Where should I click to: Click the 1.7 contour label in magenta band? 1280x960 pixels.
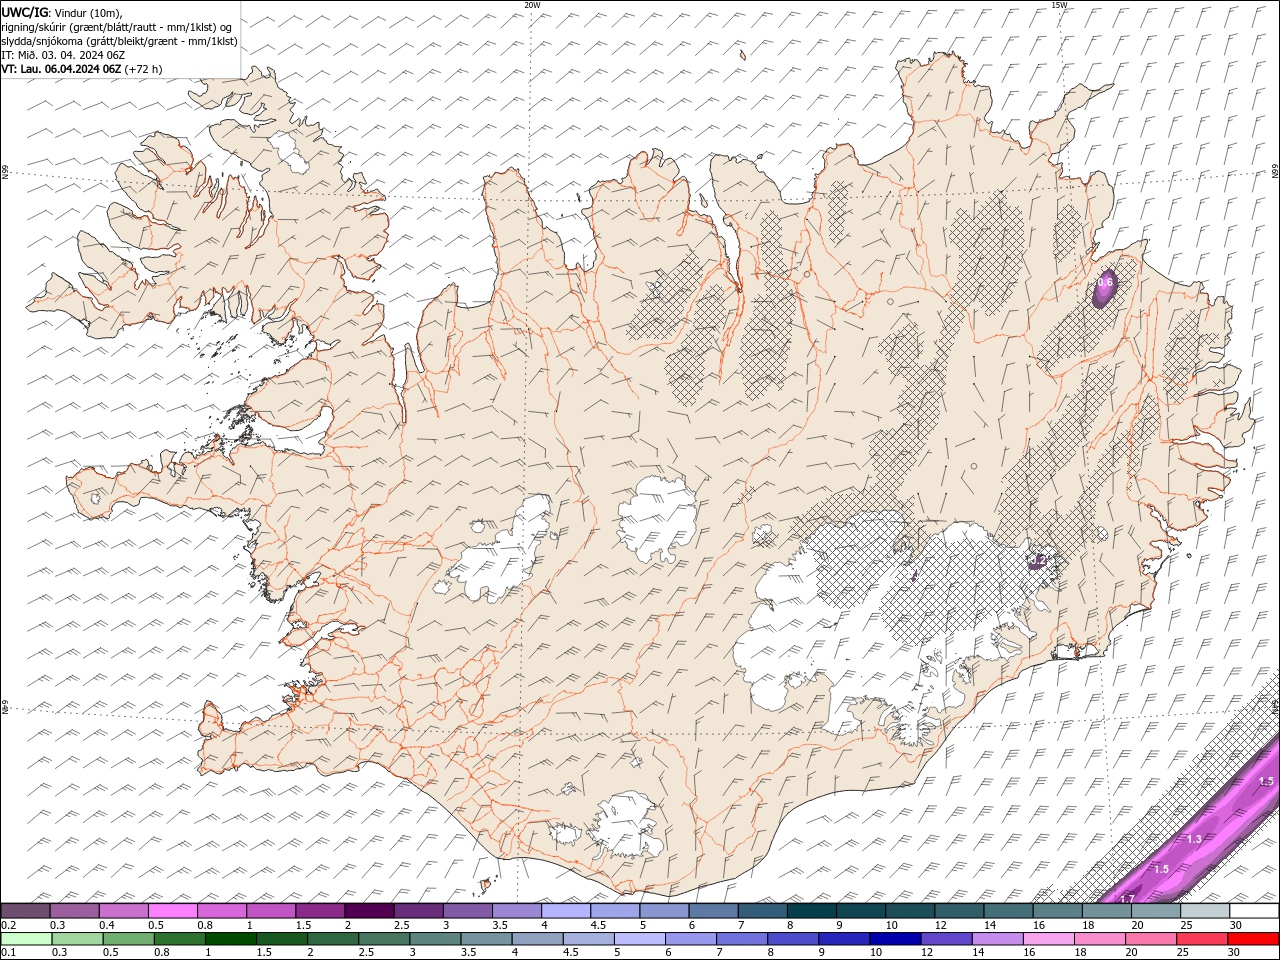pyautogui.click(x=1127, y=899)
